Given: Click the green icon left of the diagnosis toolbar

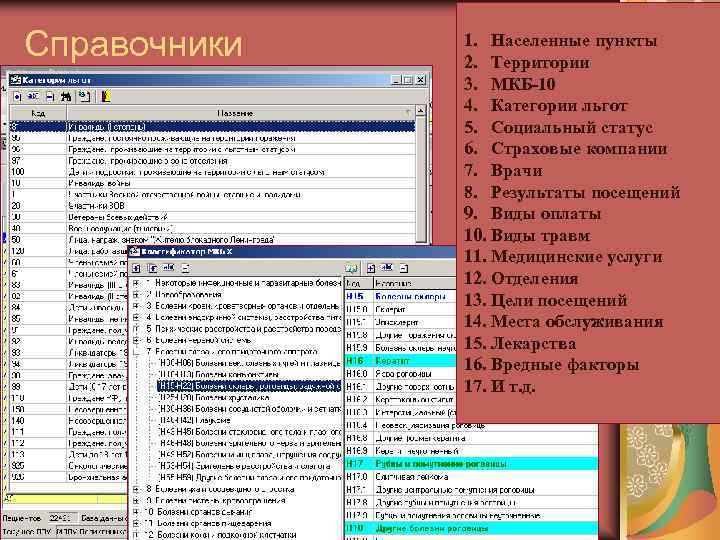Looking at the screenshot, I should pyautogui.click(x=352, y=268).
